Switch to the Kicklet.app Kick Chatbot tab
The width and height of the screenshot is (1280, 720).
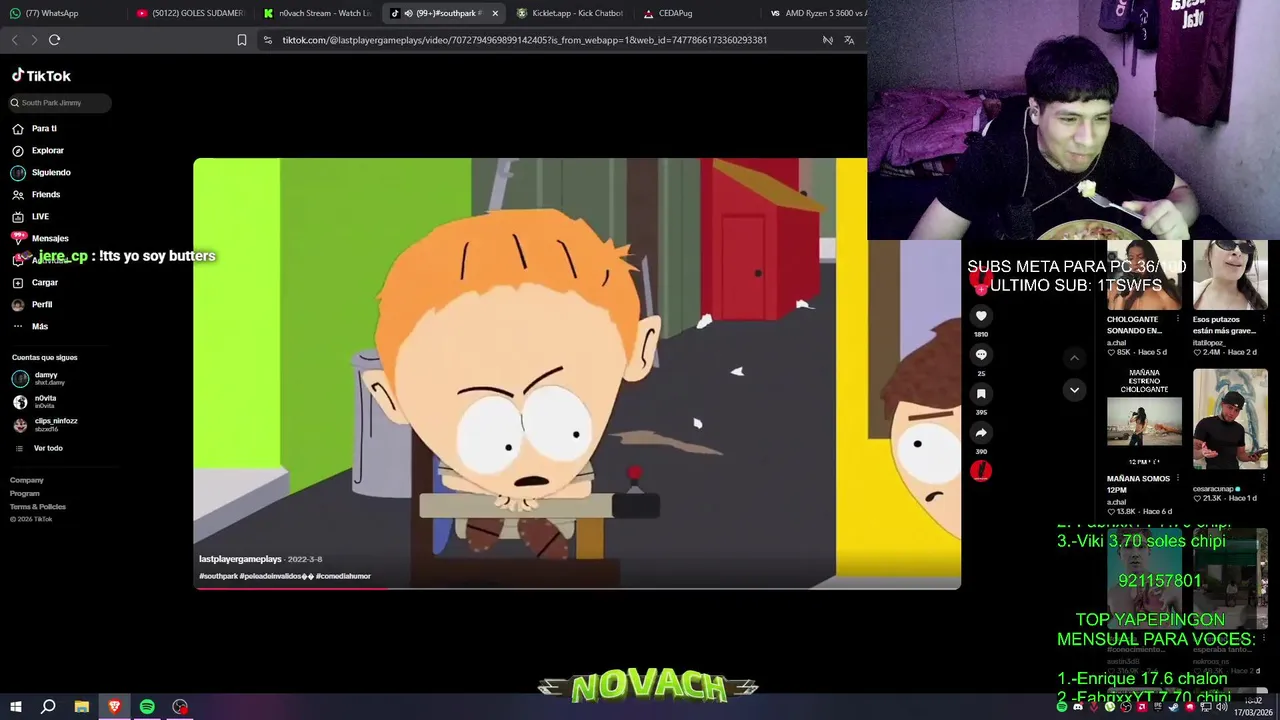[569, 13]
